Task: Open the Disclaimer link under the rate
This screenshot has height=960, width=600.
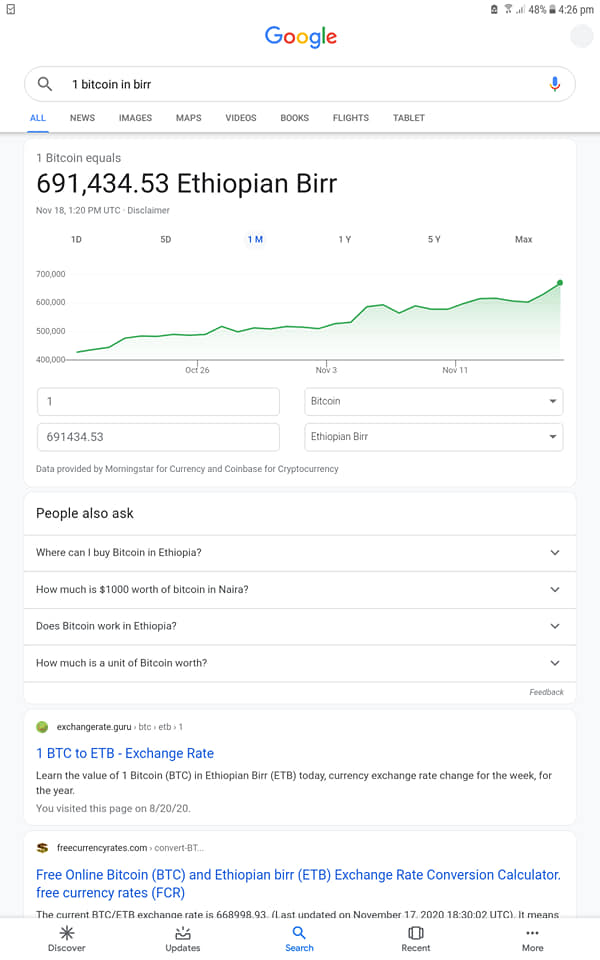Action: pos(148,210)
